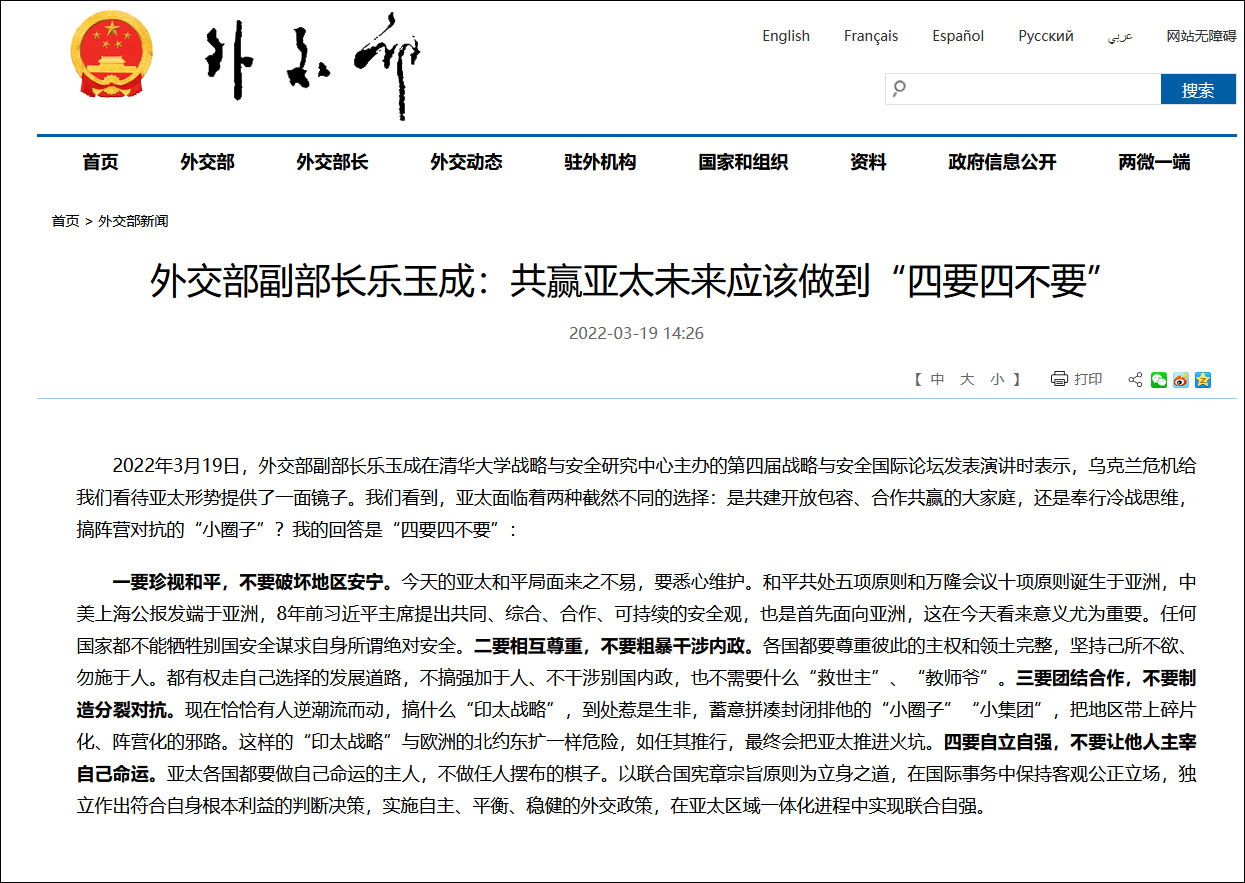1245x883 pixels.
Task: Open the 外交动态 menu
Action: tap(466, 162)
